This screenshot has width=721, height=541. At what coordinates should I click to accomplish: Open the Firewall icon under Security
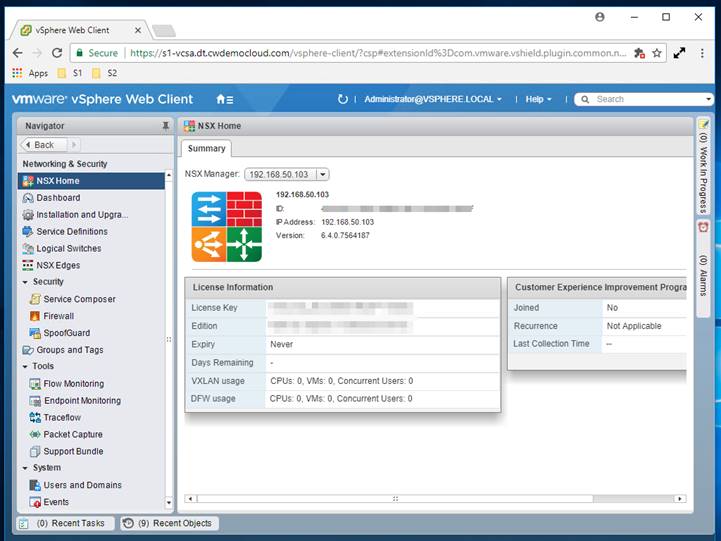(35, 316)
